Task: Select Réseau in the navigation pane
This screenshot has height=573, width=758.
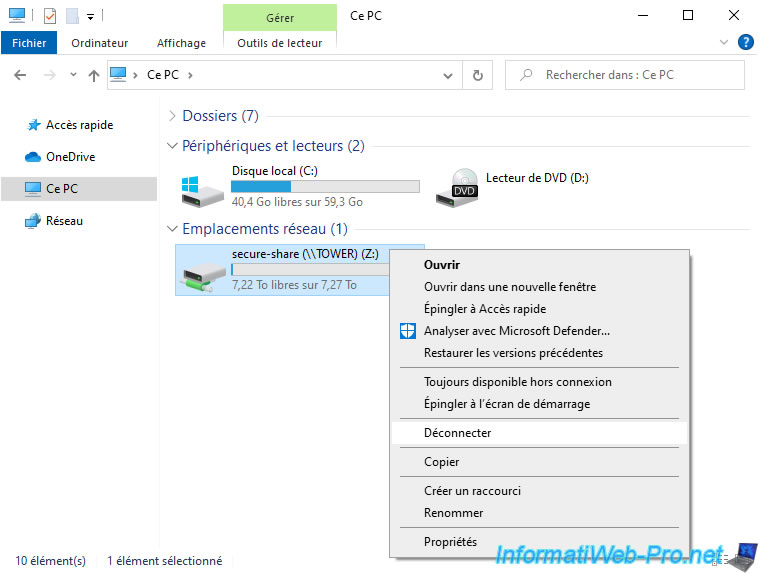Action: [64, 221]
